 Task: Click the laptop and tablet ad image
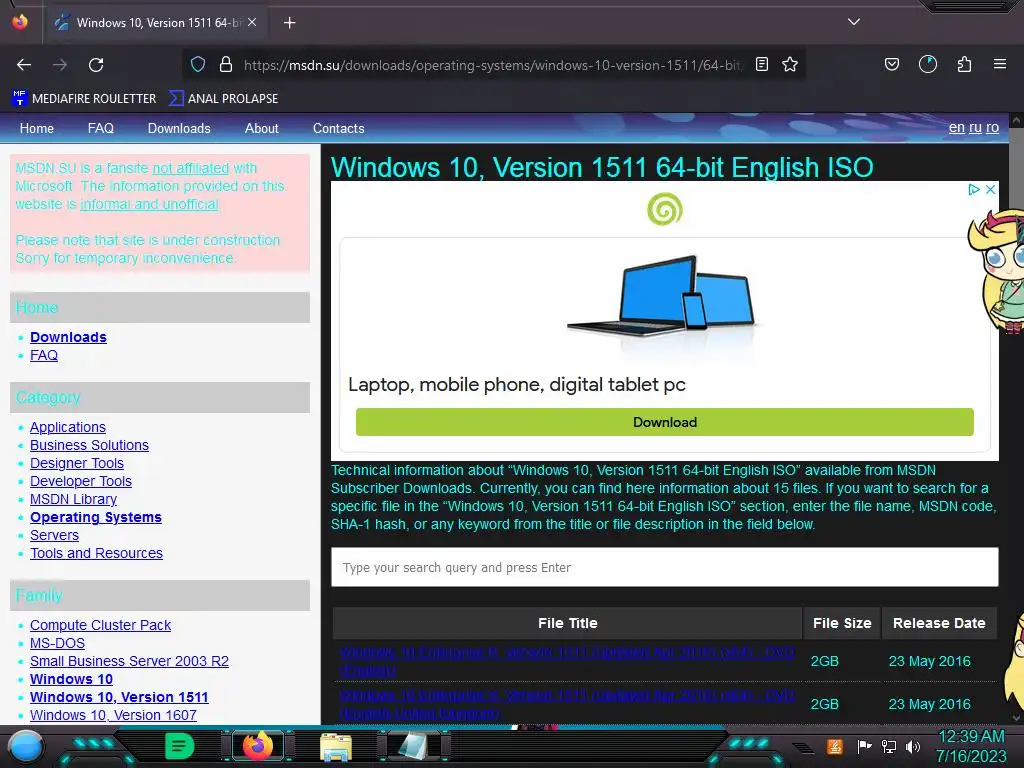(662, 296)
